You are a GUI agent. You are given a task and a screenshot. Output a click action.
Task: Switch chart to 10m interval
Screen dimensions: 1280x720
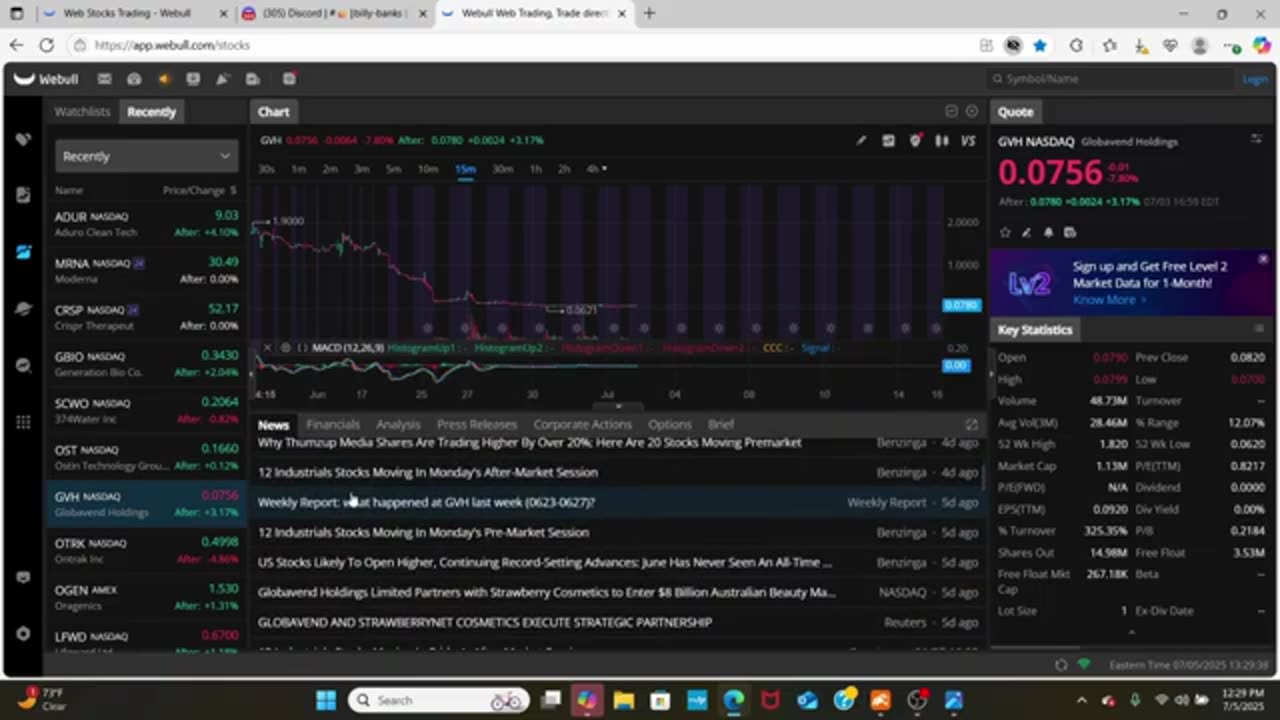(x=428, y=169)
